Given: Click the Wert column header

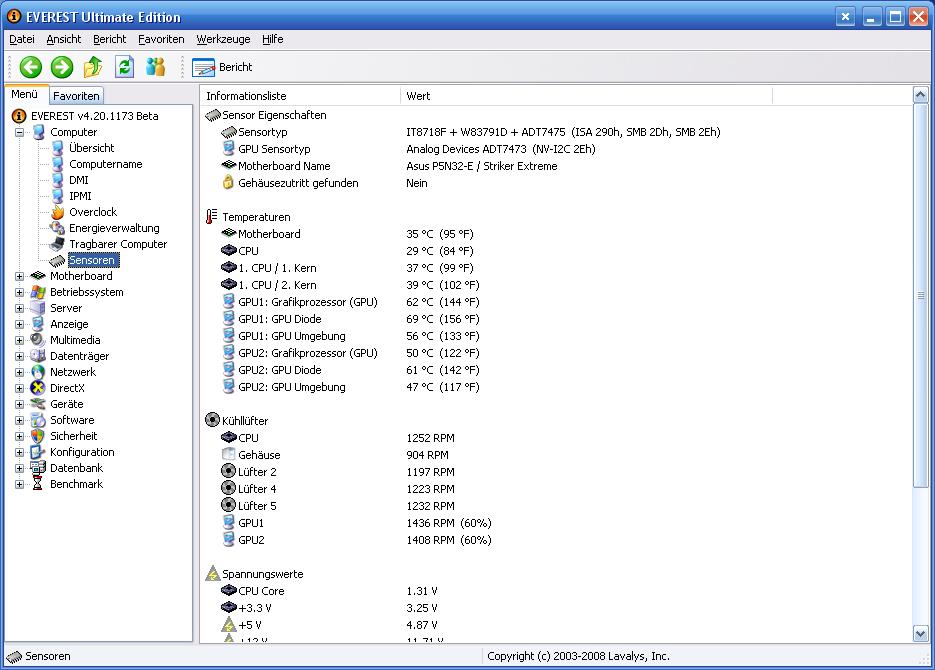Looking at the screenshot, I should [x=586, y=96].
